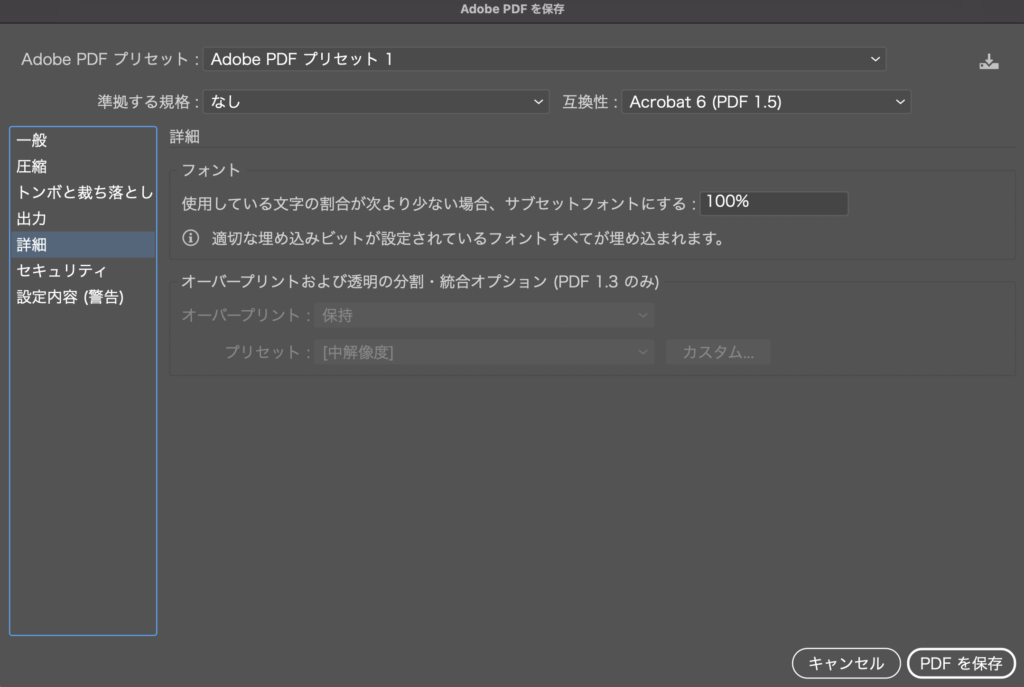Click the カスタム... button

point(718,352)
